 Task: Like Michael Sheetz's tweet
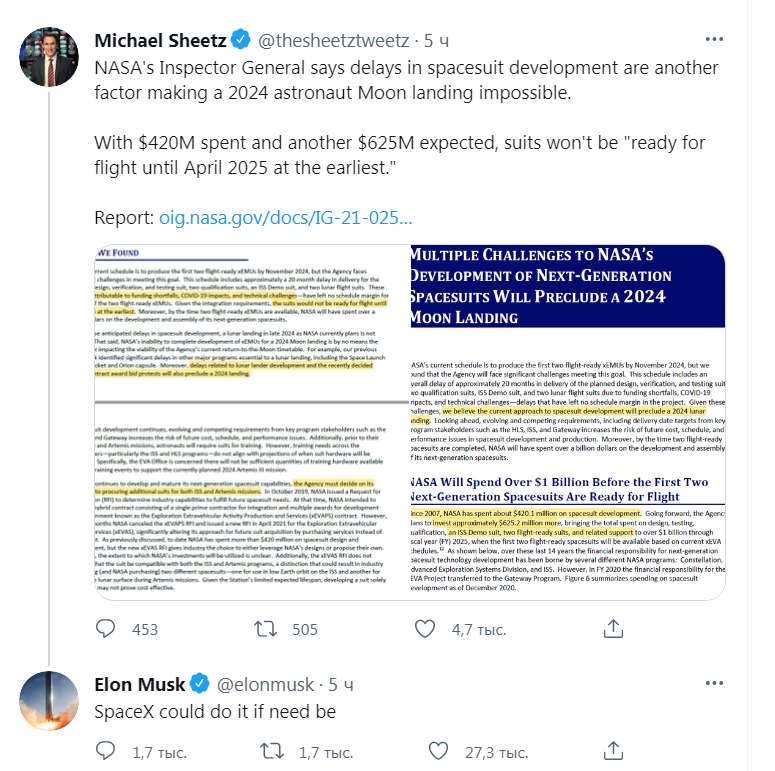tap(426, 629)
